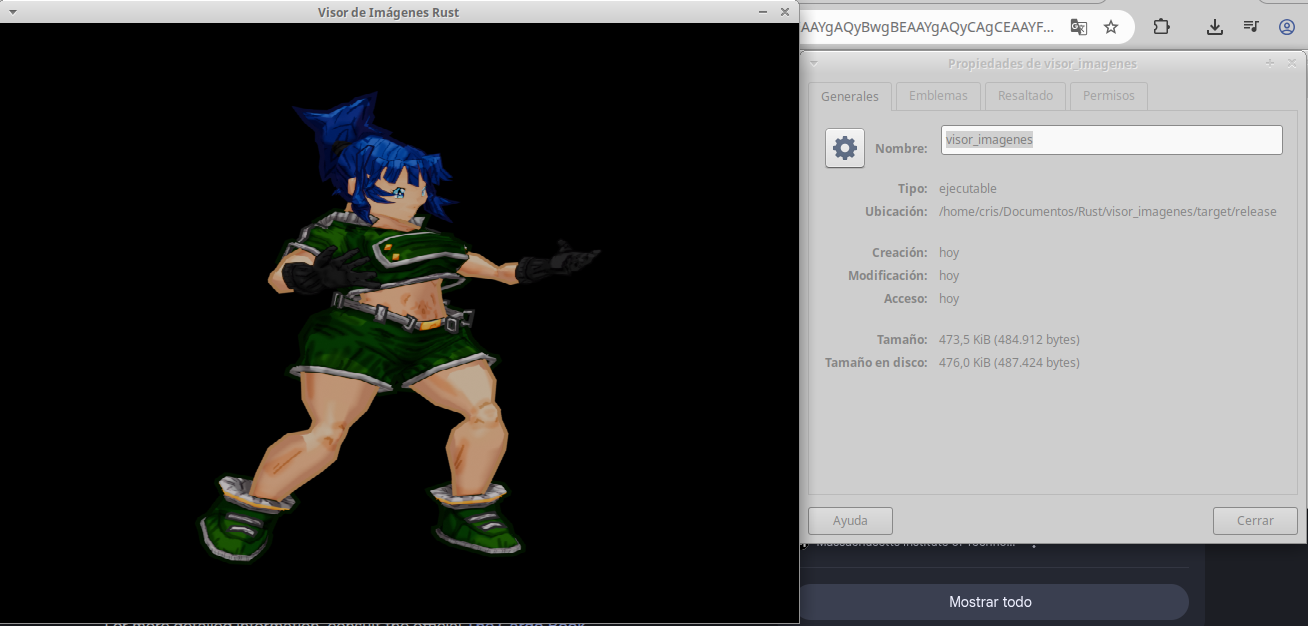
Task: Switch to the Emblemas tab
Action: click(938, 96)
